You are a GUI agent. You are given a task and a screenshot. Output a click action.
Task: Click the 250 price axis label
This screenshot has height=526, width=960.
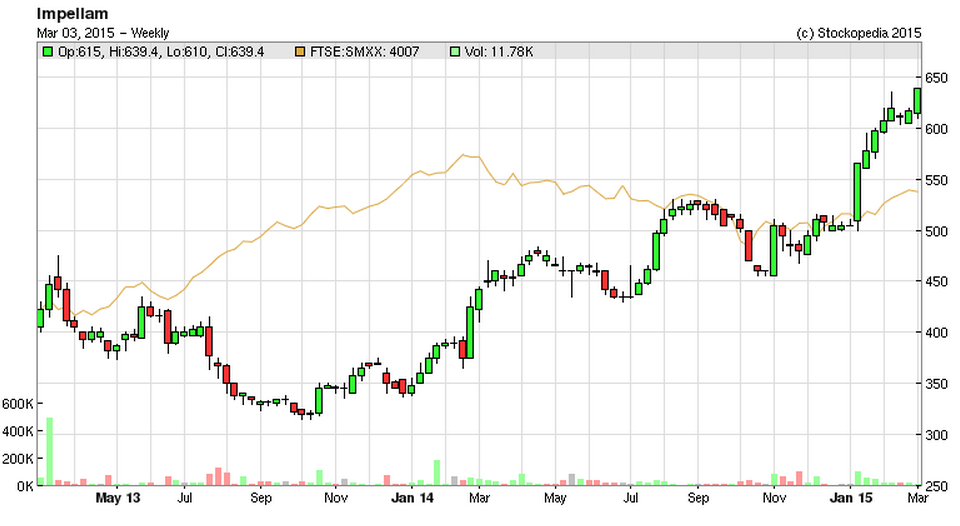[x=937, y=487]
